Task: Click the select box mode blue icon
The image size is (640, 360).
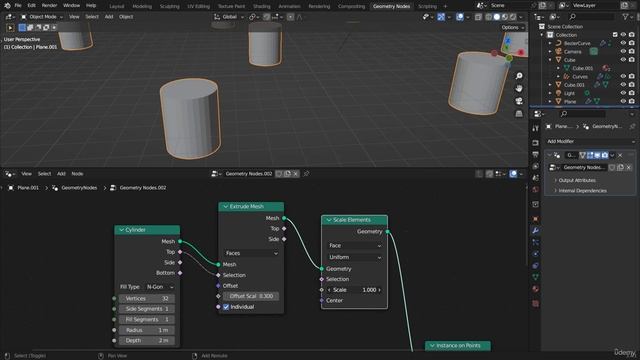Action: 22,27
